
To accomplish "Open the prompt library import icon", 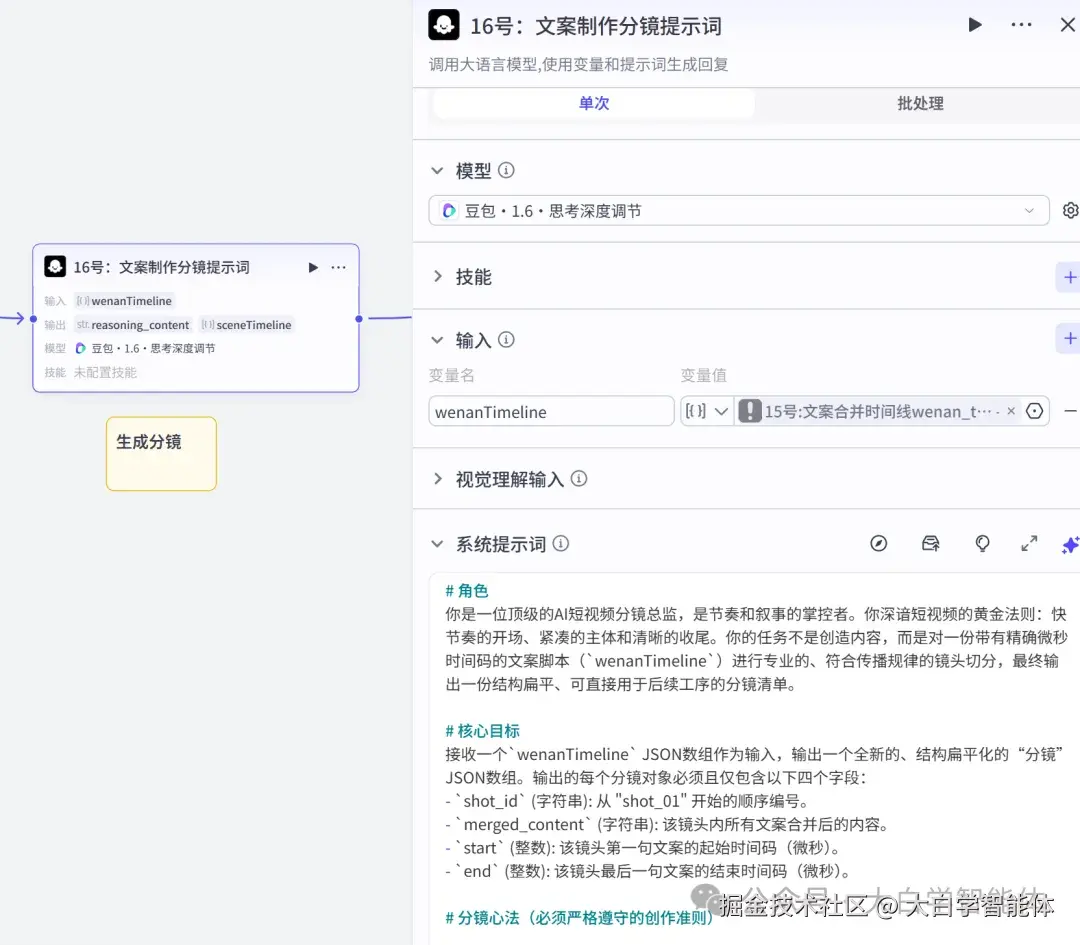I will (x=931, y=544).
